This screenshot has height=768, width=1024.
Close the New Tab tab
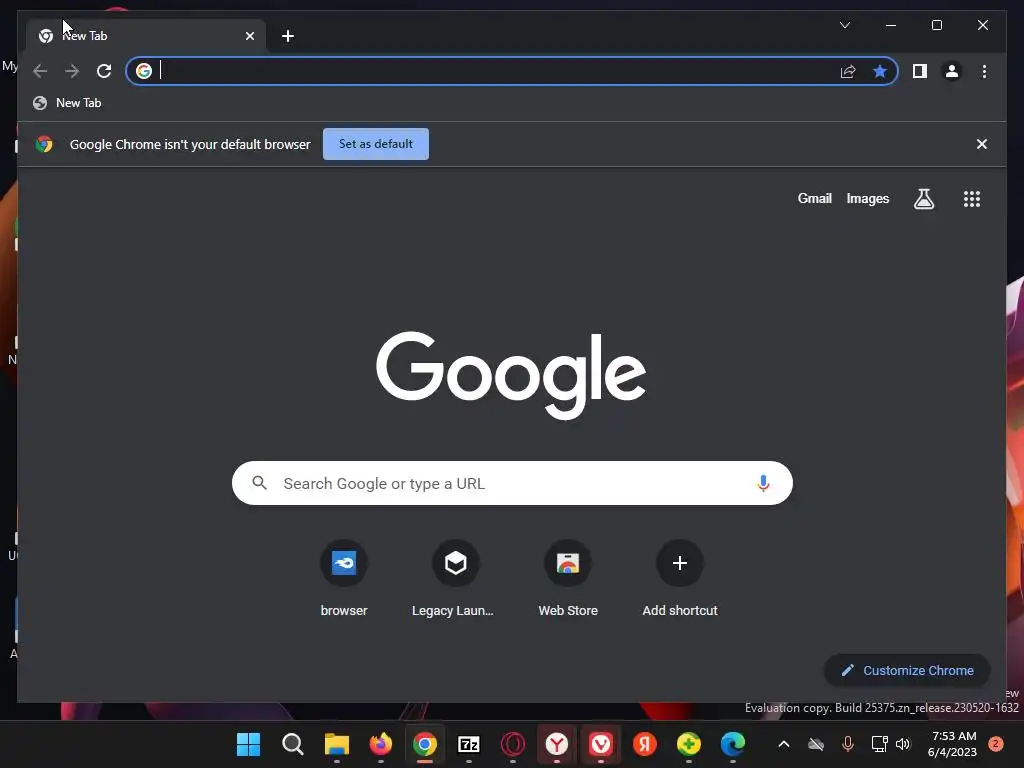(x=249, y=36)
